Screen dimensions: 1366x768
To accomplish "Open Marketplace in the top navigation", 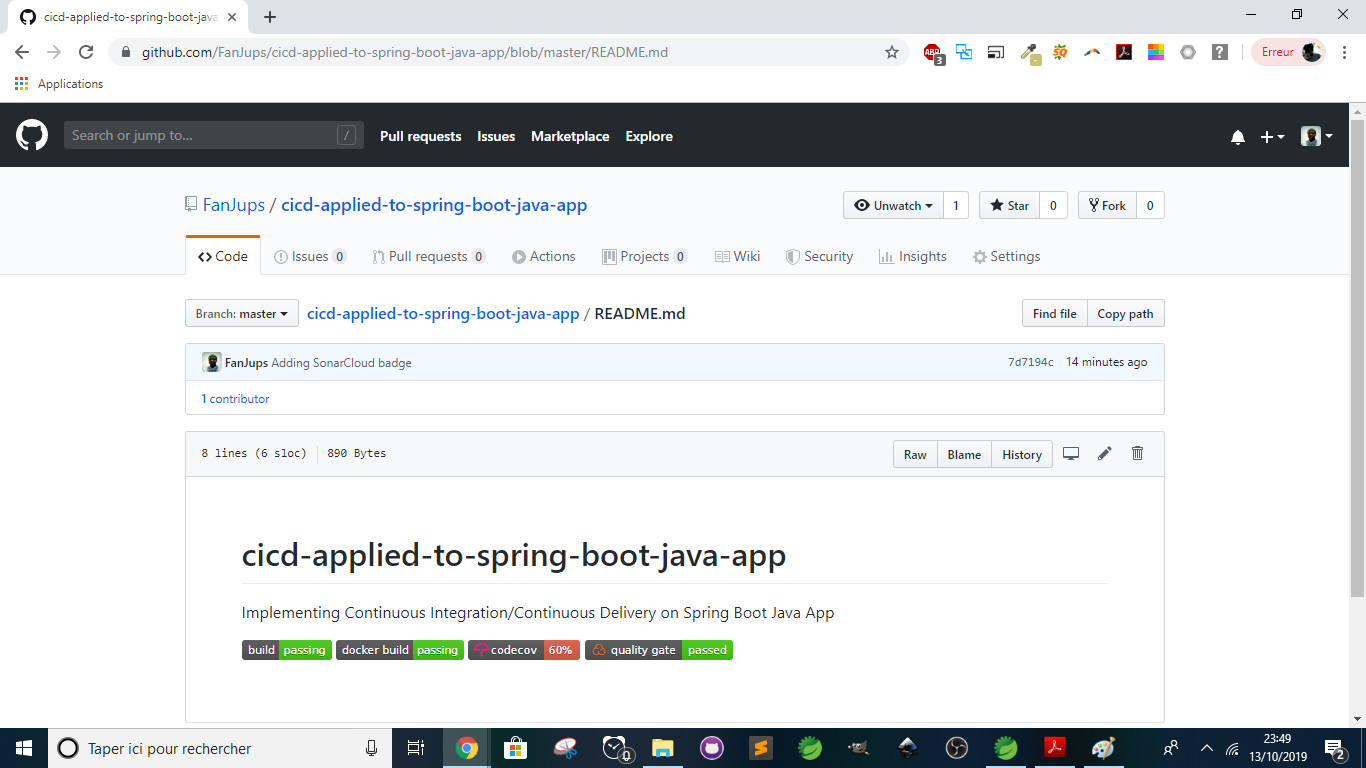I will (569, 136).
